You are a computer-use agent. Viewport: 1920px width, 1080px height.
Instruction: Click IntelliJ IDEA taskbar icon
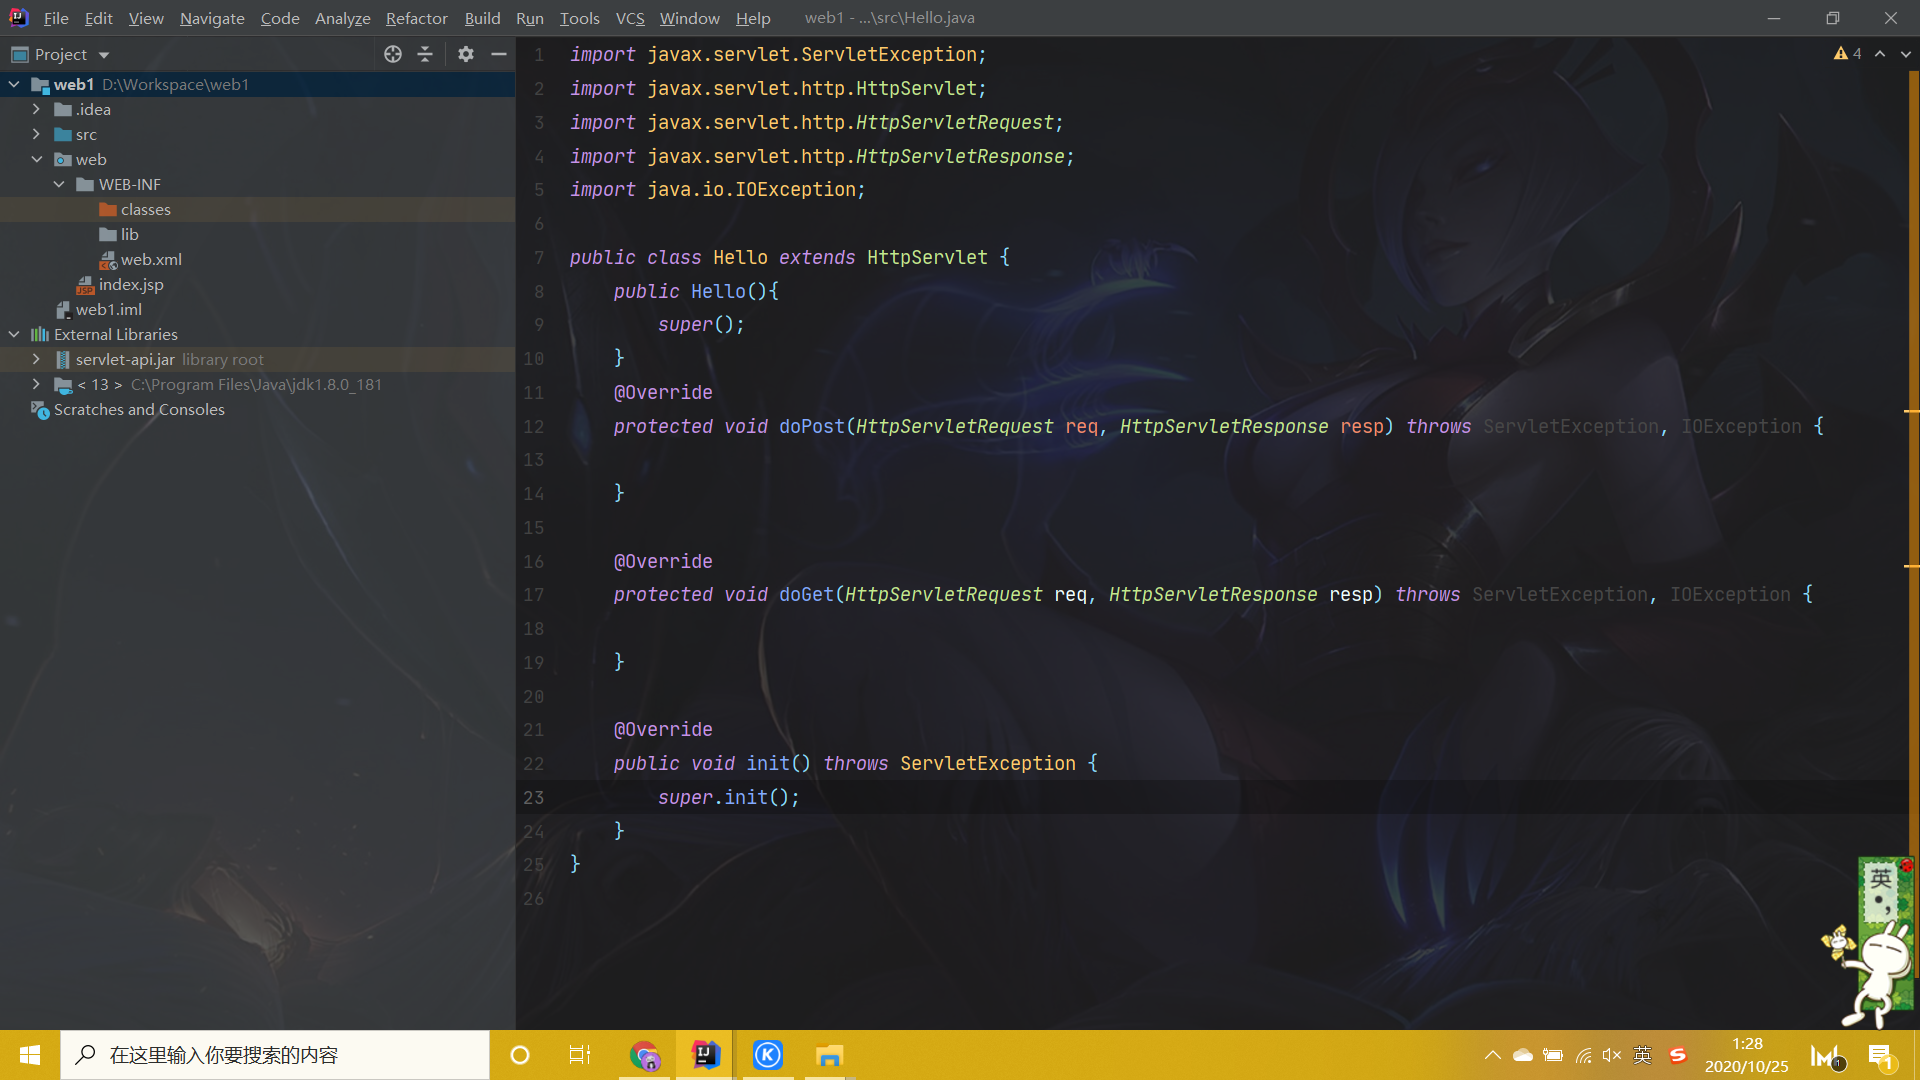tap(706, 1055)
